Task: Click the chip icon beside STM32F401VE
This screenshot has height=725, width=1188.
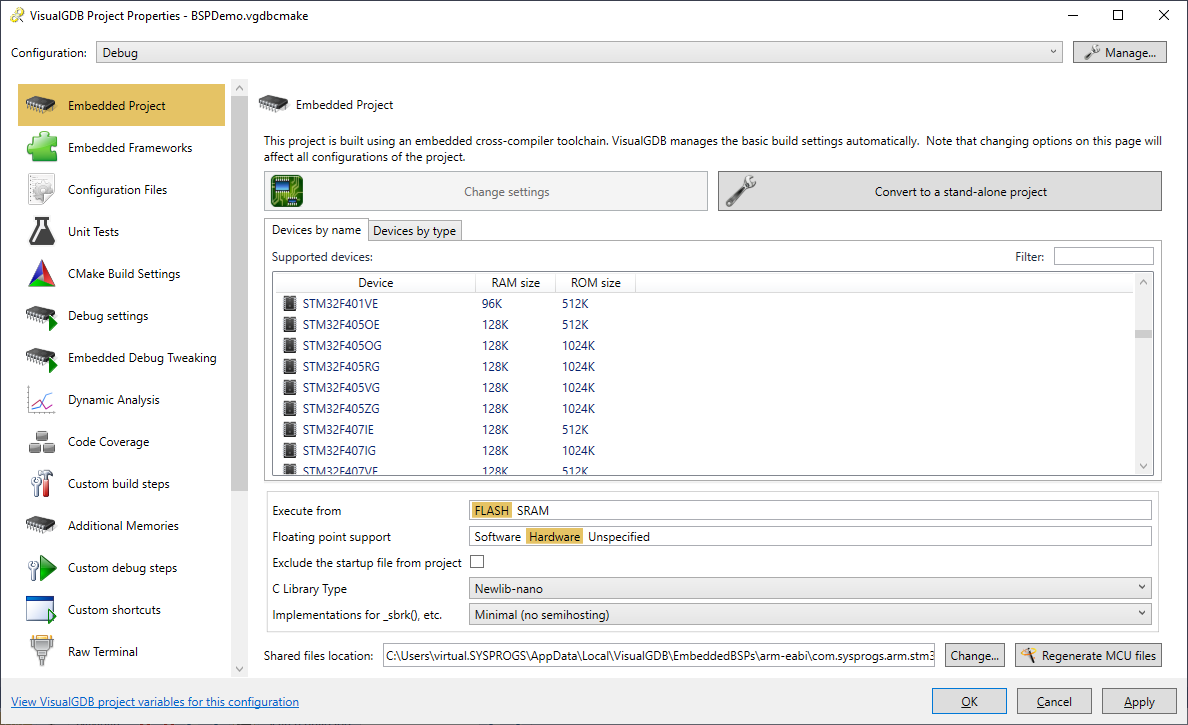Action: coord(289,304)
